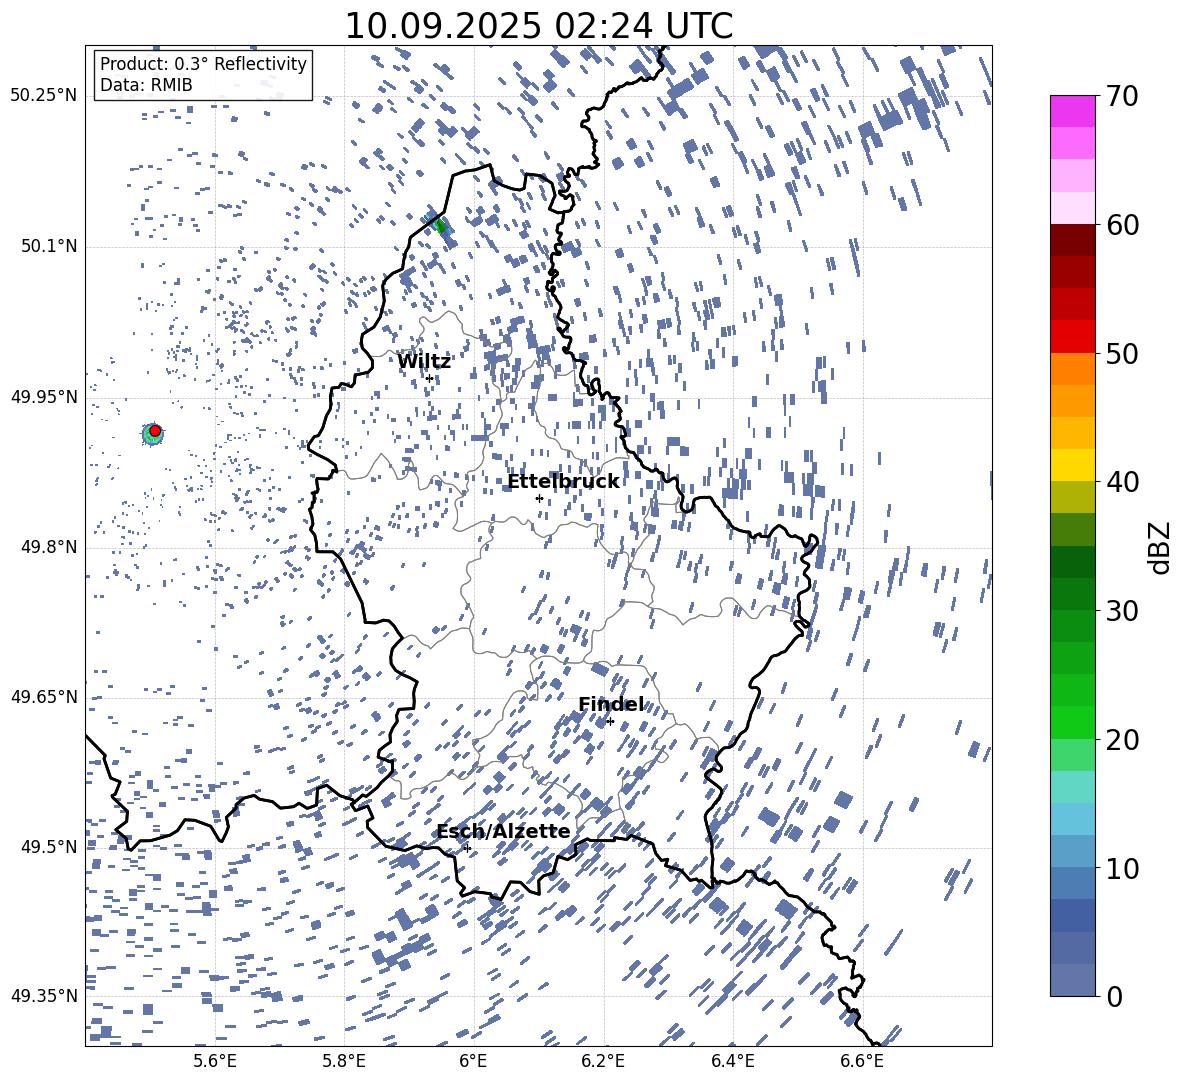1184x1081 pixels.
Task: Click the dBZ colorbar axis label
Action: 1161,547
